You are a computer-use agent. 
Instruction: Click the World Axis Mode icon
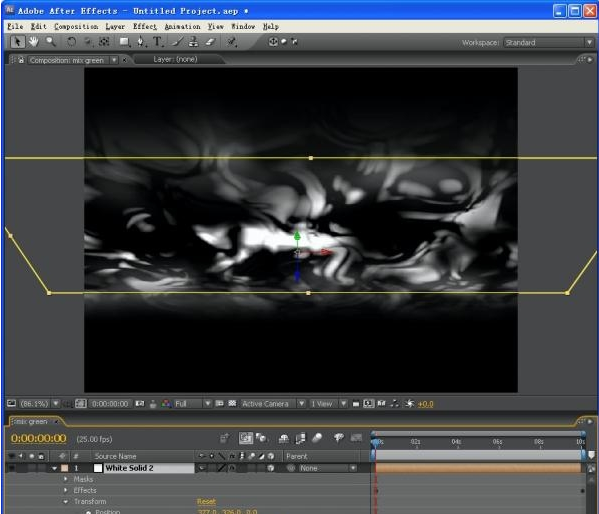point(284,41)
